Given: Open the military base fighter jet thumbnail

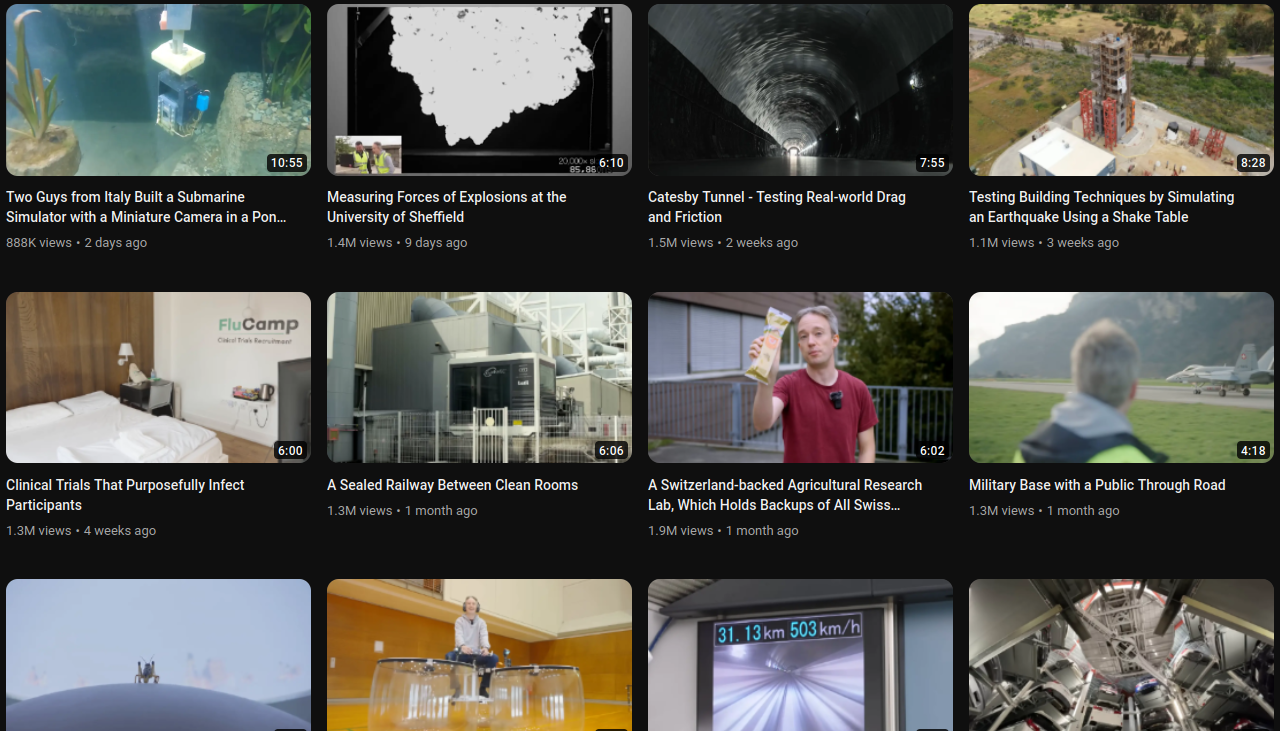Looking at the screenshot, I should [x=1121, y=377].
